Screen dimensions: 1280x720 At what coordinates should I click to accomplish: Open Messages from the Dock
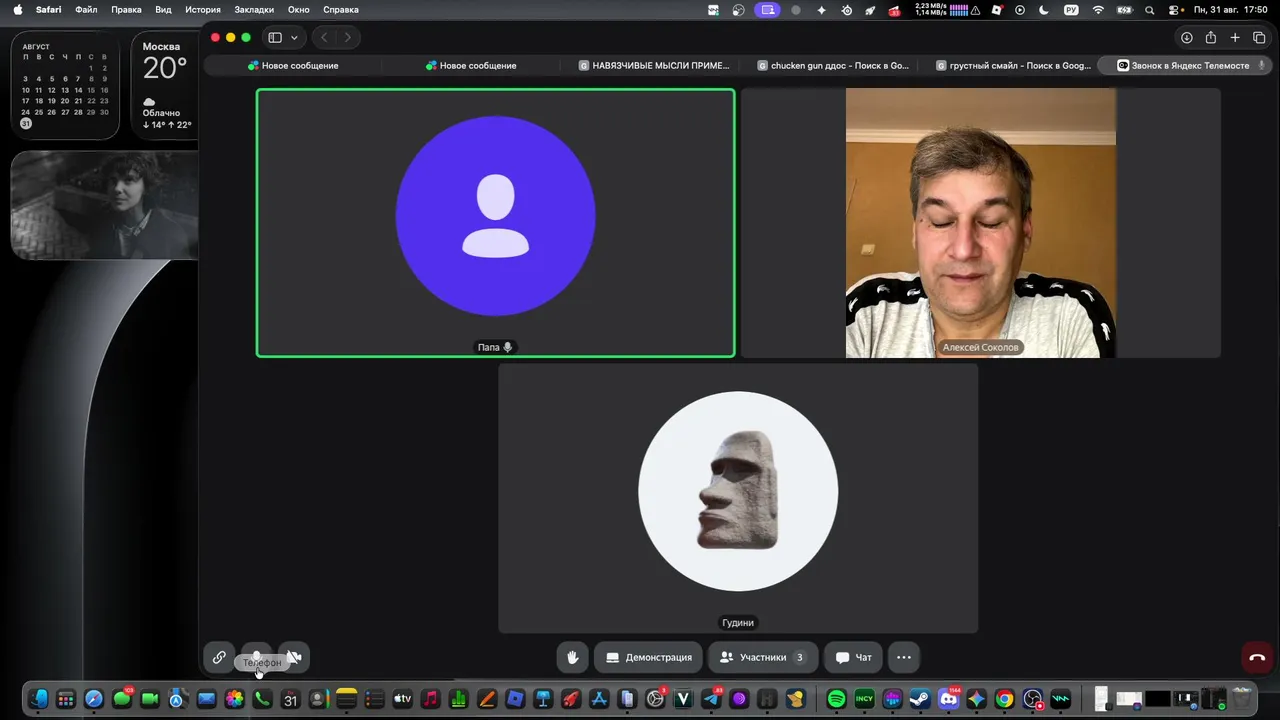122,699
